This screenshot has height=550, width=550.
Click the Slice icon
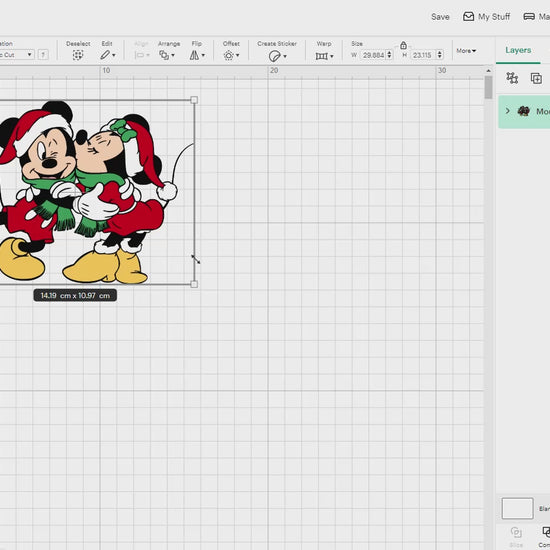coord(516,533)
